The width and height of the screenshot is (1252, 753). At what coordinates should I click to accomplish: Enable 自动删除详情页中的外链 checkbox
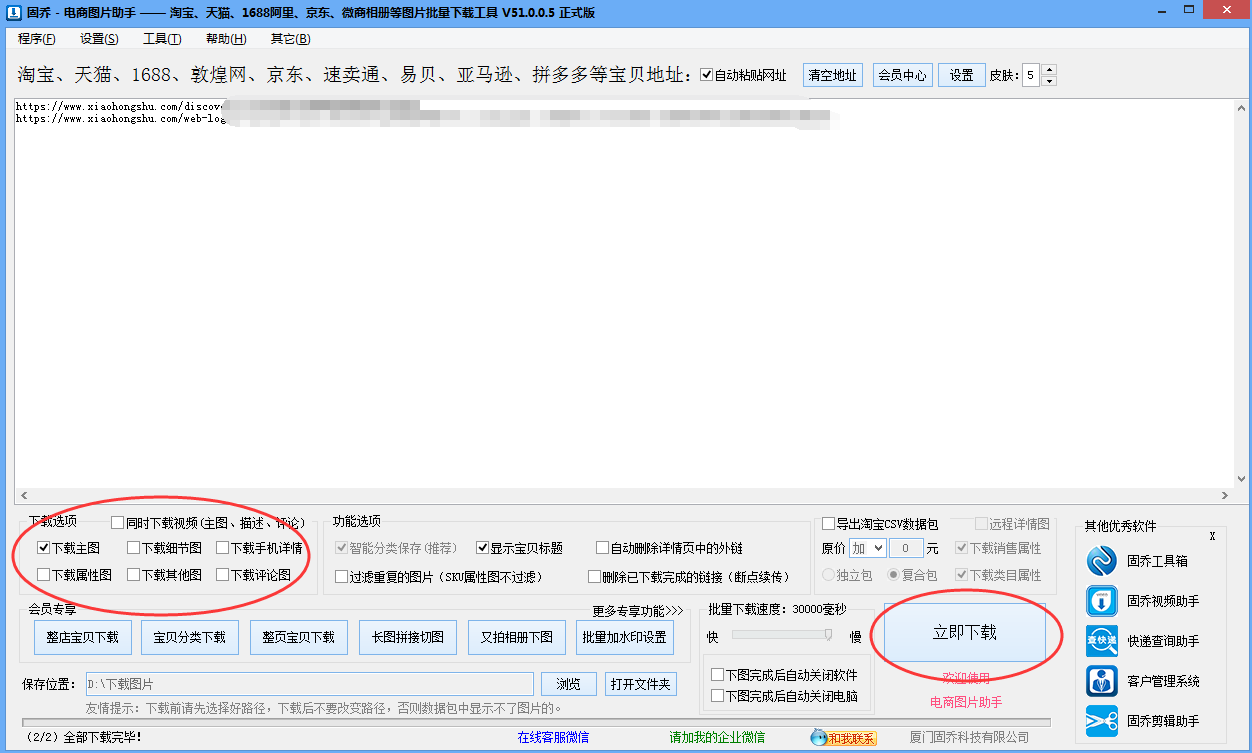point(602,548)
